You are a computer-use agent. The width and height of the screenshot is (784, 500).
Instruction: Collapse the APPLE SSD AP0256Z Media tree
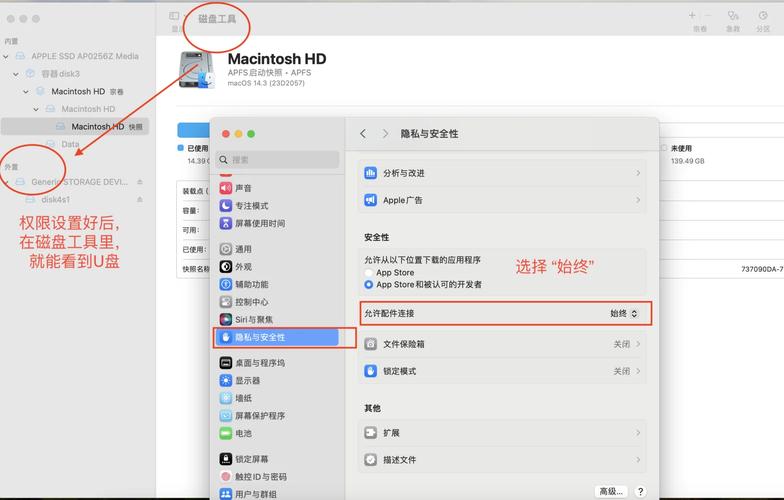(7, 57)
